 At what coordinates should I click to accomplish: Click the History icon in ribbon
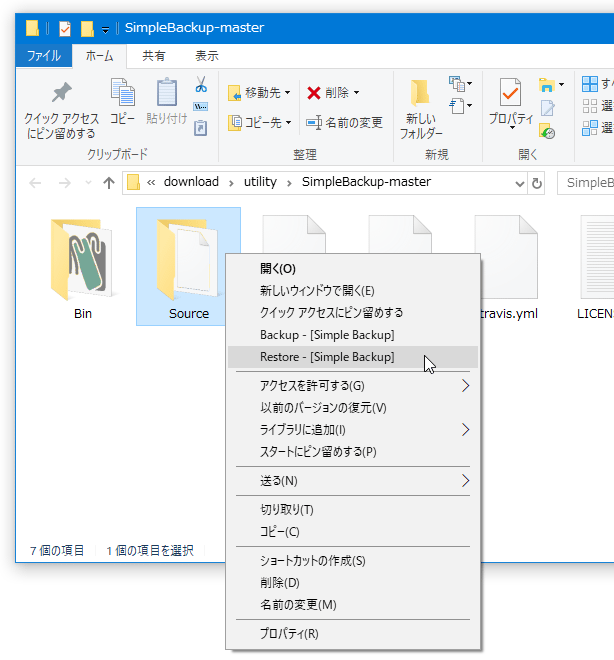click(547, 131)
